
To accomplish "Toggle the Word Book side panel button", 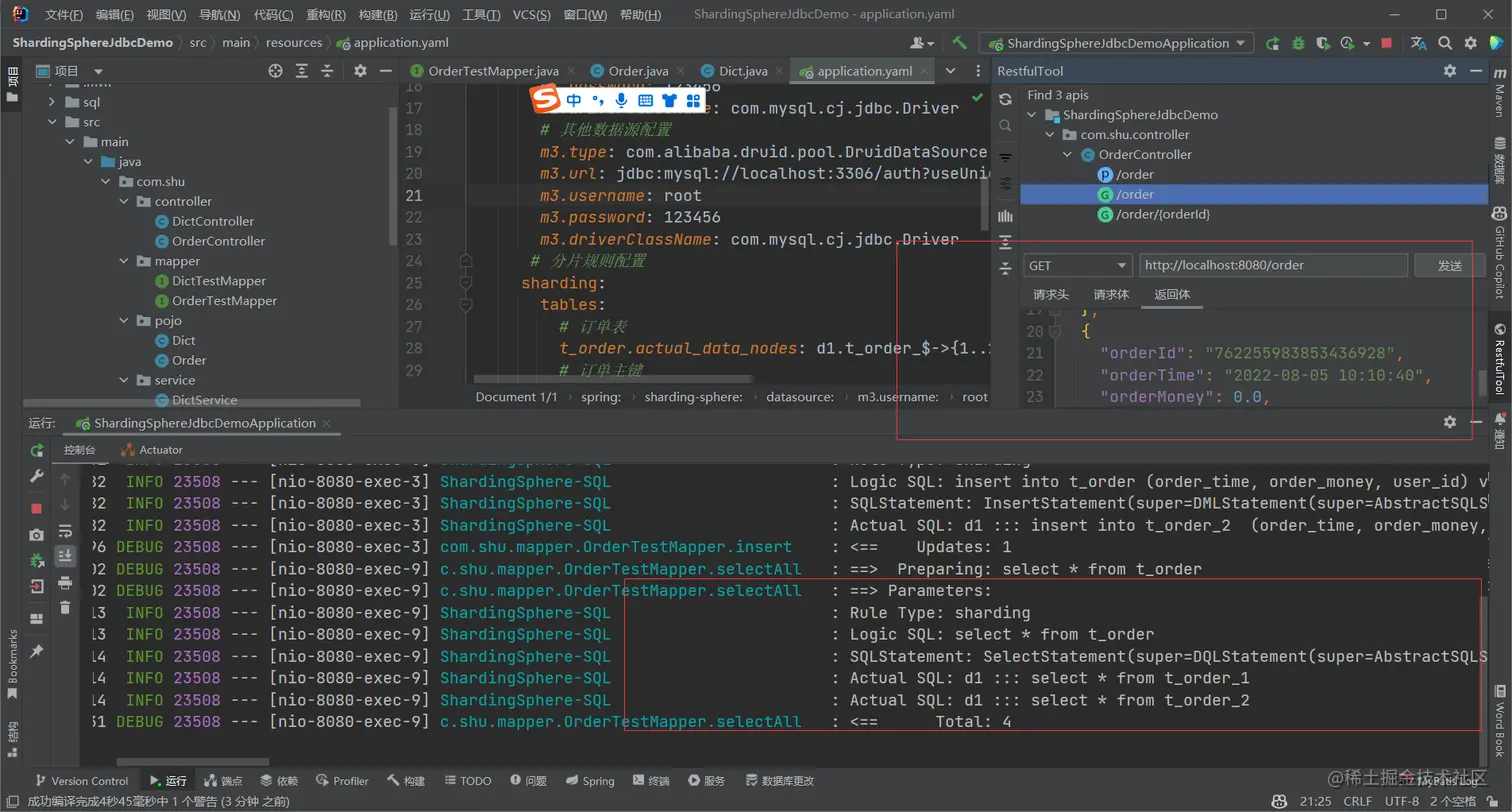I will [1499, 722].
